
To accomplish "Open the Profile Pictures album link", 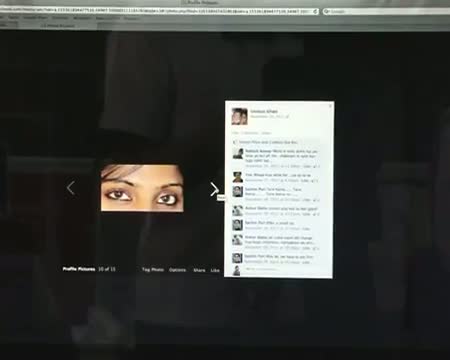I will click(x=79, y=269).
